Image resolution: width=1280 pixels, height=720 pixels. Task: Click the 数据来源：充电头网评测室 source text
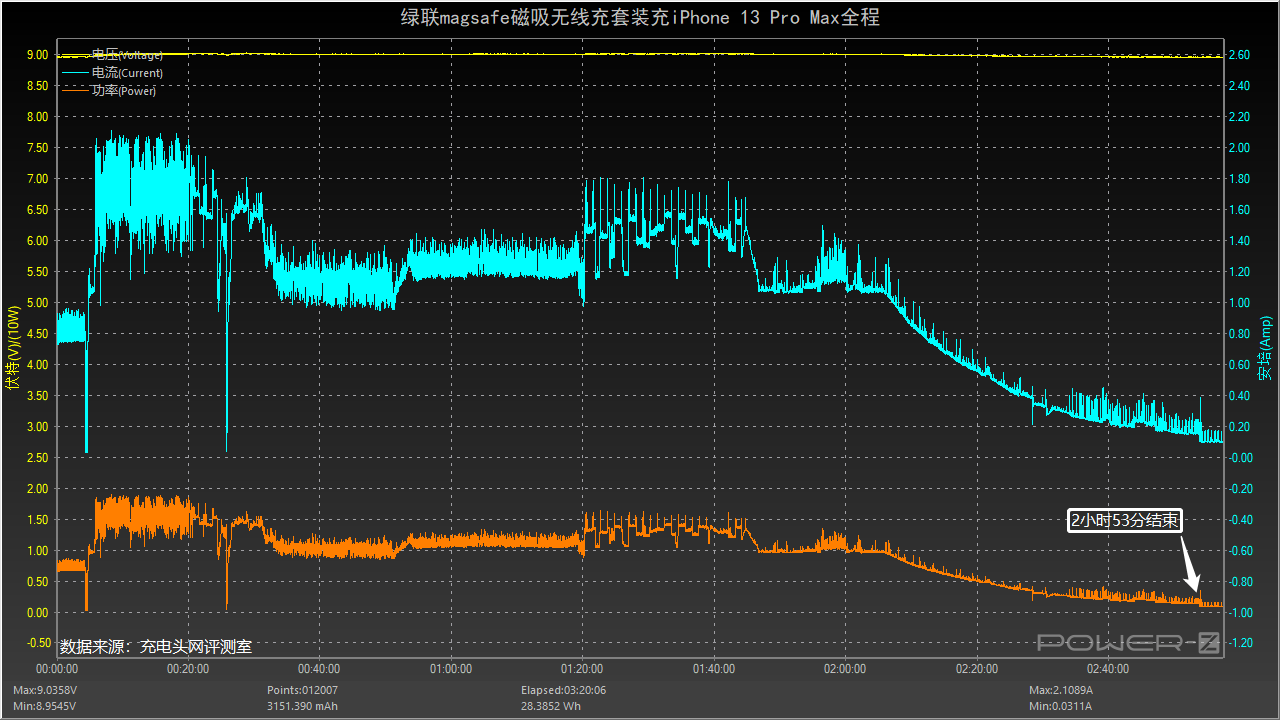pyautogui.click(x=156, y=647)
